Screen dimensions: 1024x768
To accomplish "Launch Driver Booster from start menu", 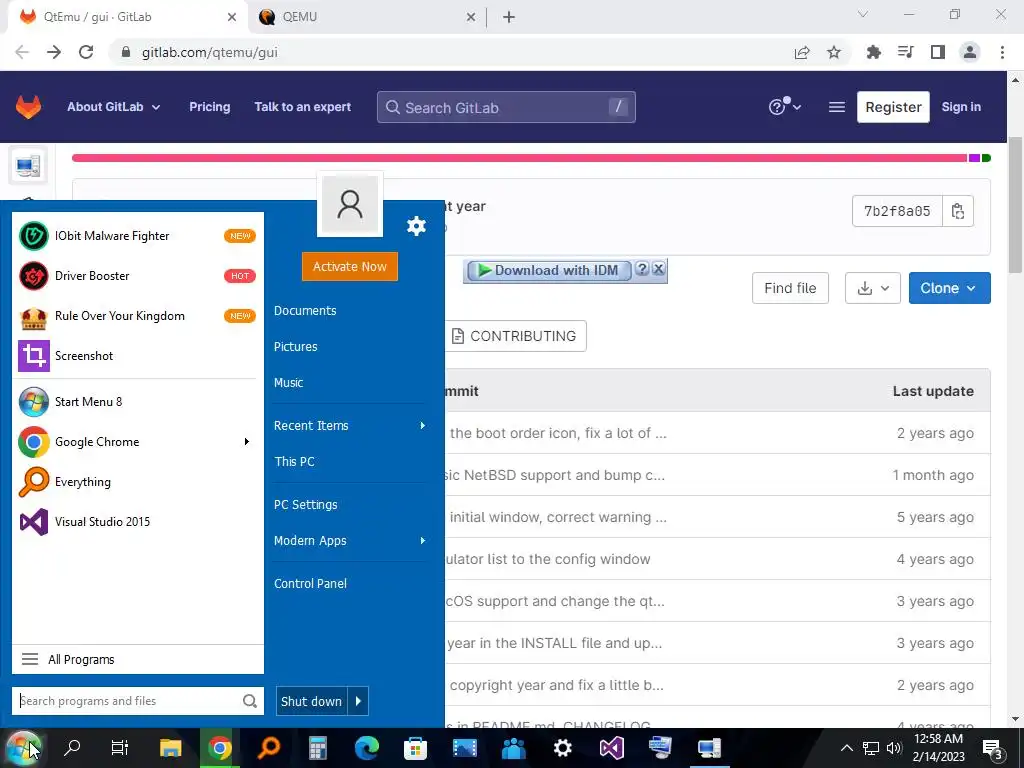I will [138, 276].
